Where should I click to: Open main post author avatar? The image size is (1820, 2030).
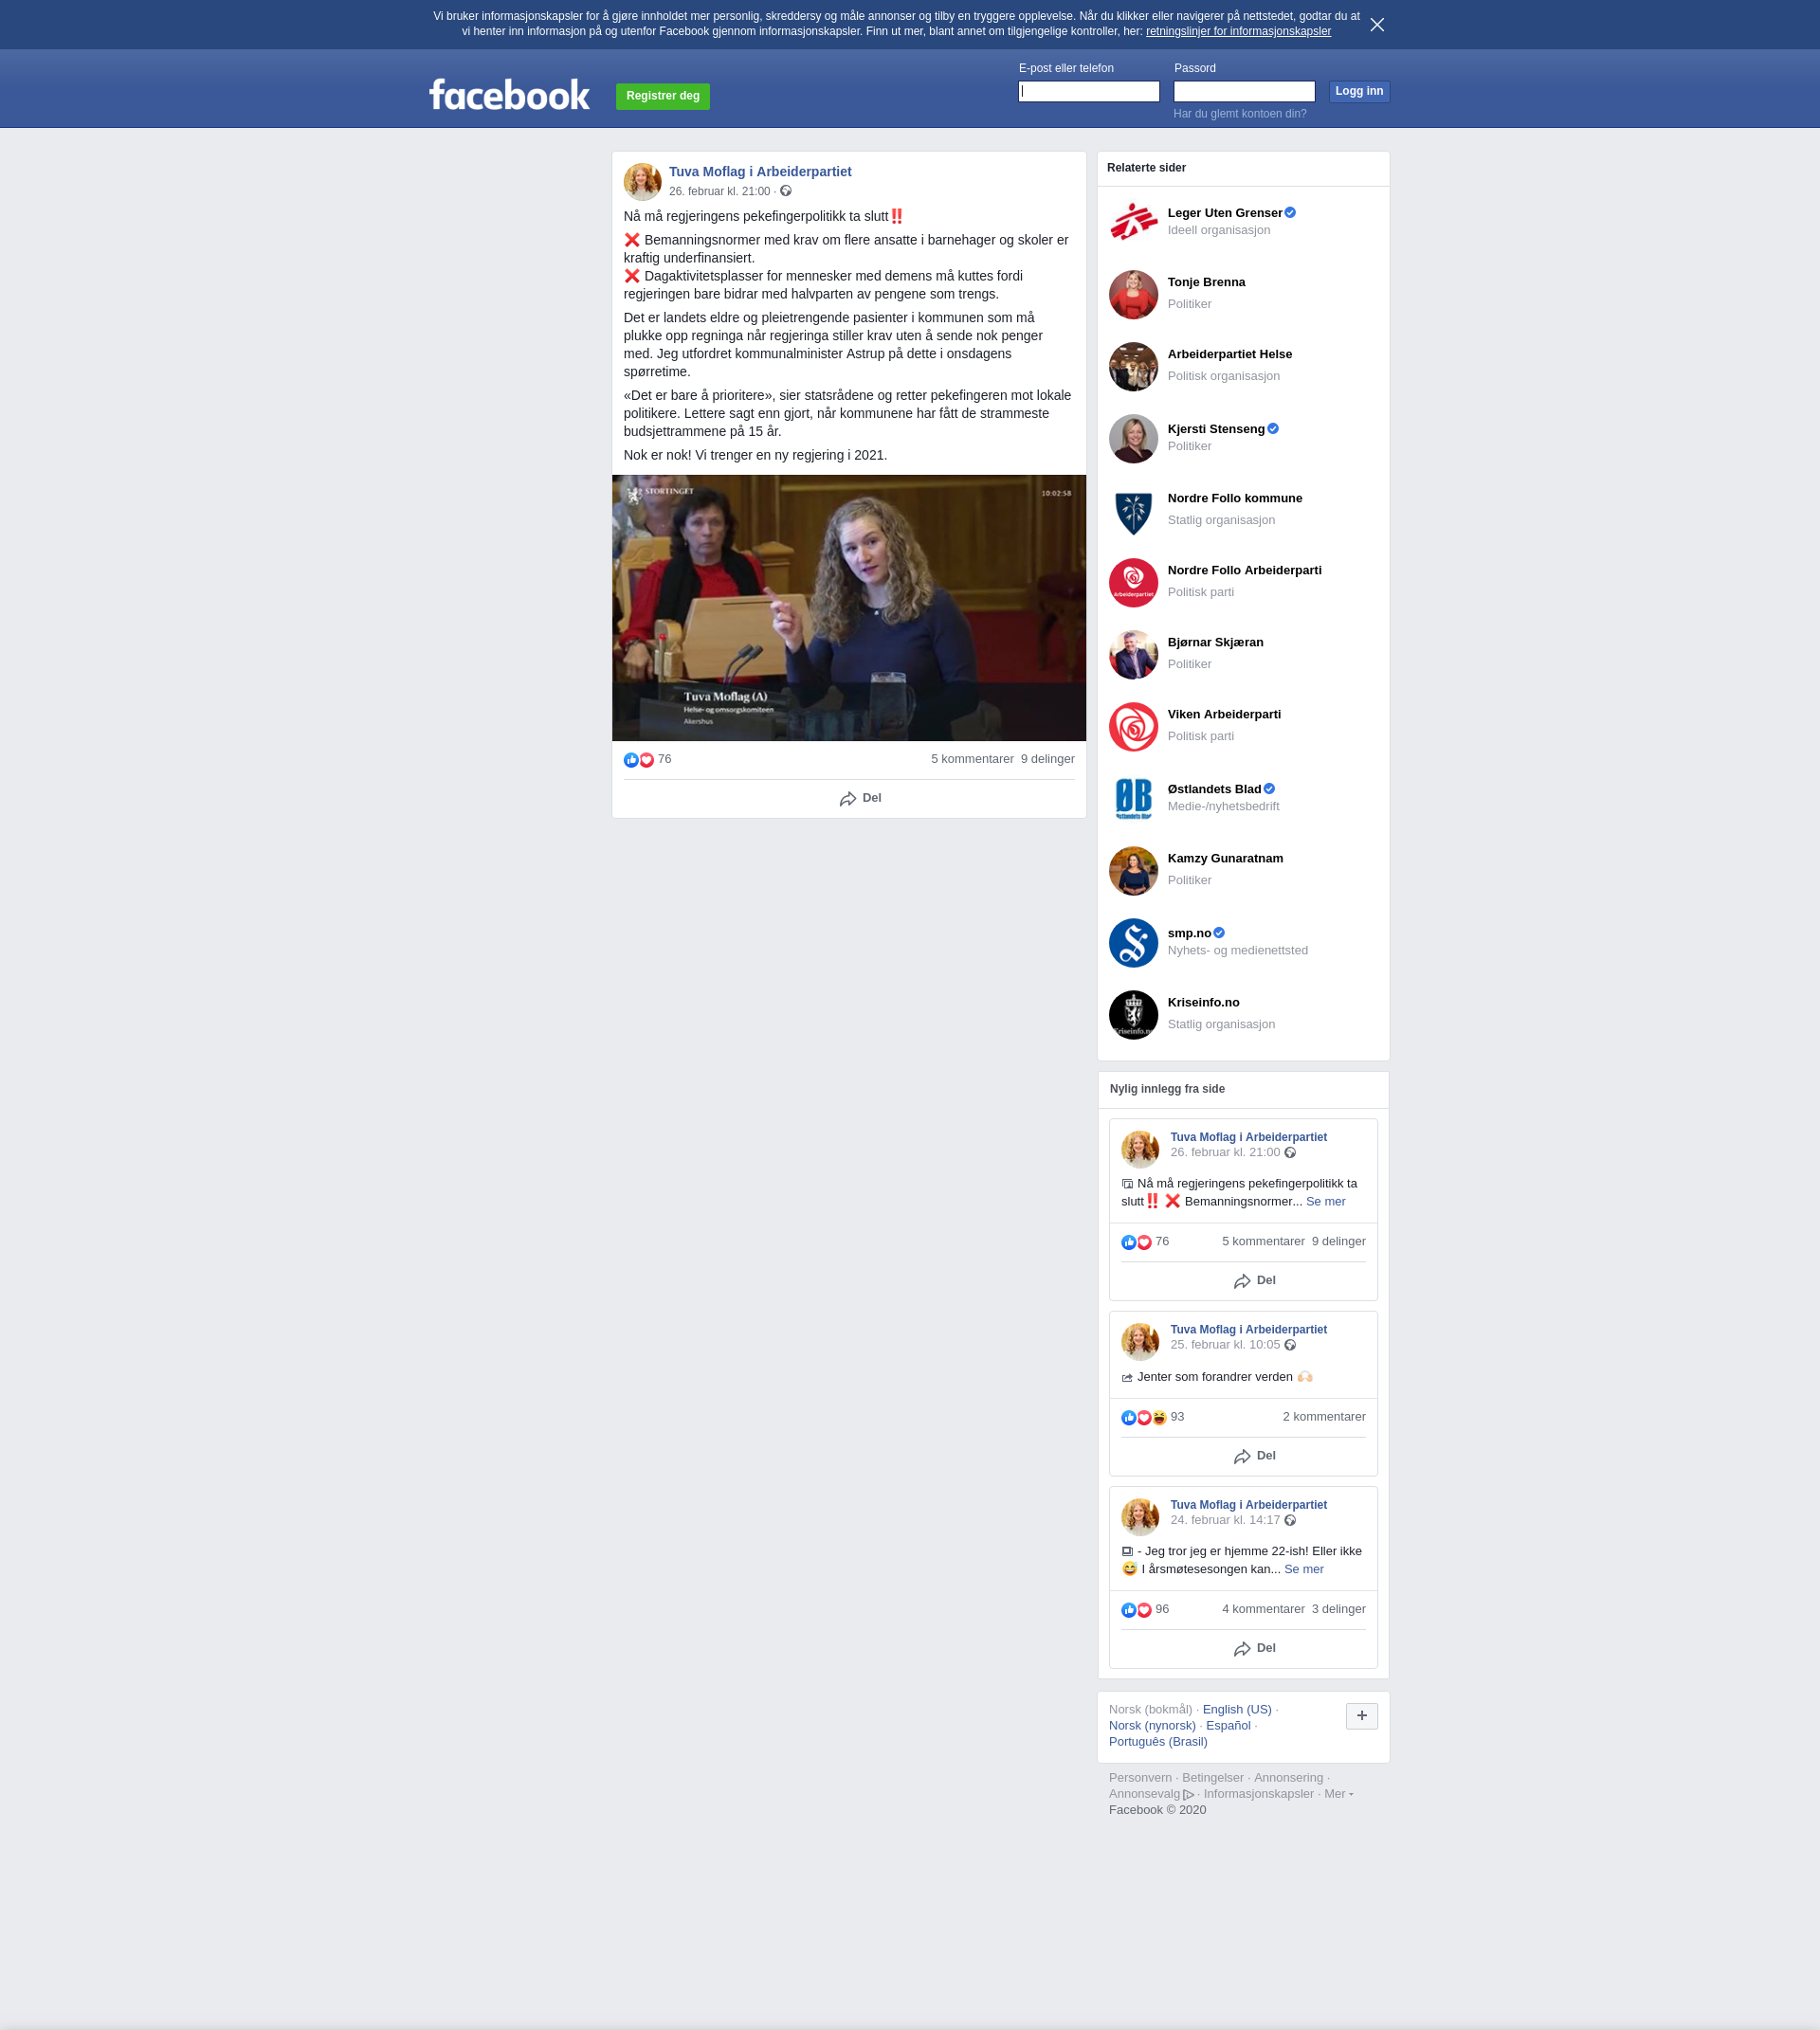(642, 182)
